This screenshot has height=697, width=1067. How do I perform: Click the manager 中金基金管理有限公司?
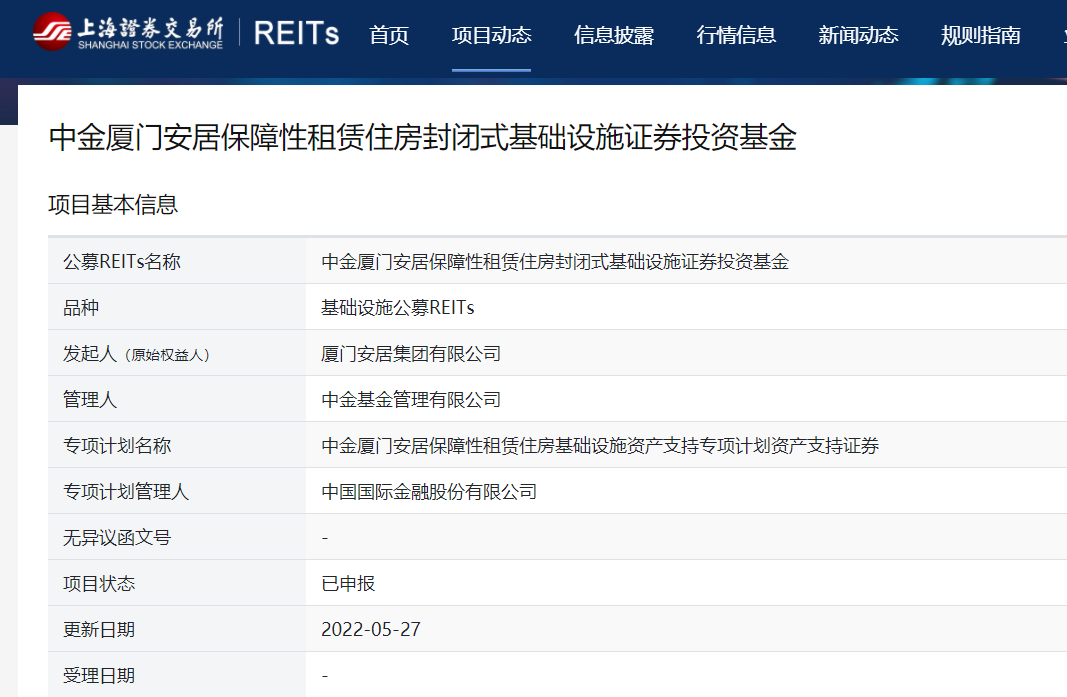coord(411,400)
